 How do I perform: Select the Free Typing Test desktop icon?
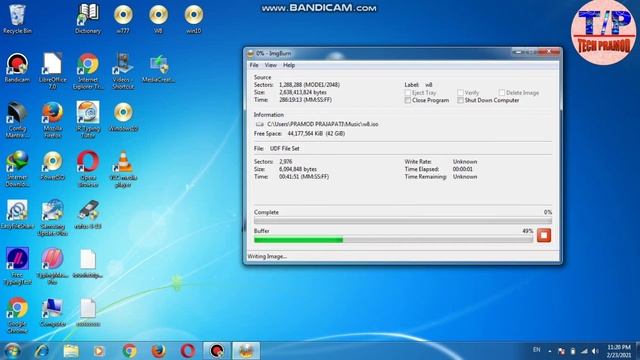[17, 267]
